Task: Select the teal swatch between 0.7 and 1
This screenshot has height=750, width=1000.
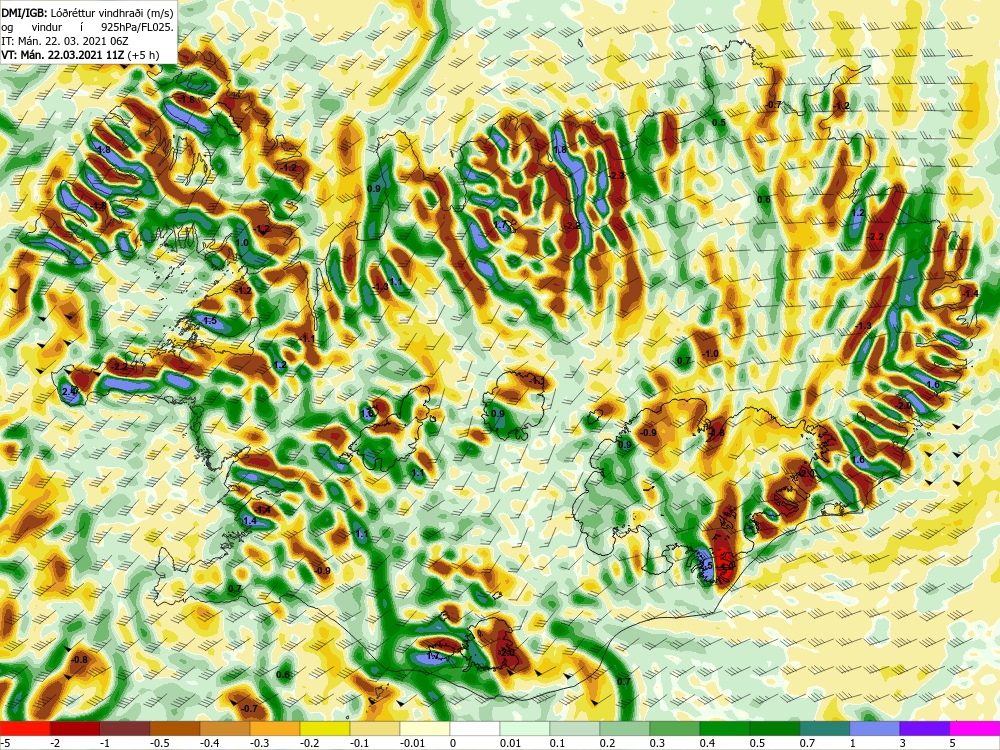Action: [x=825, y=728]
